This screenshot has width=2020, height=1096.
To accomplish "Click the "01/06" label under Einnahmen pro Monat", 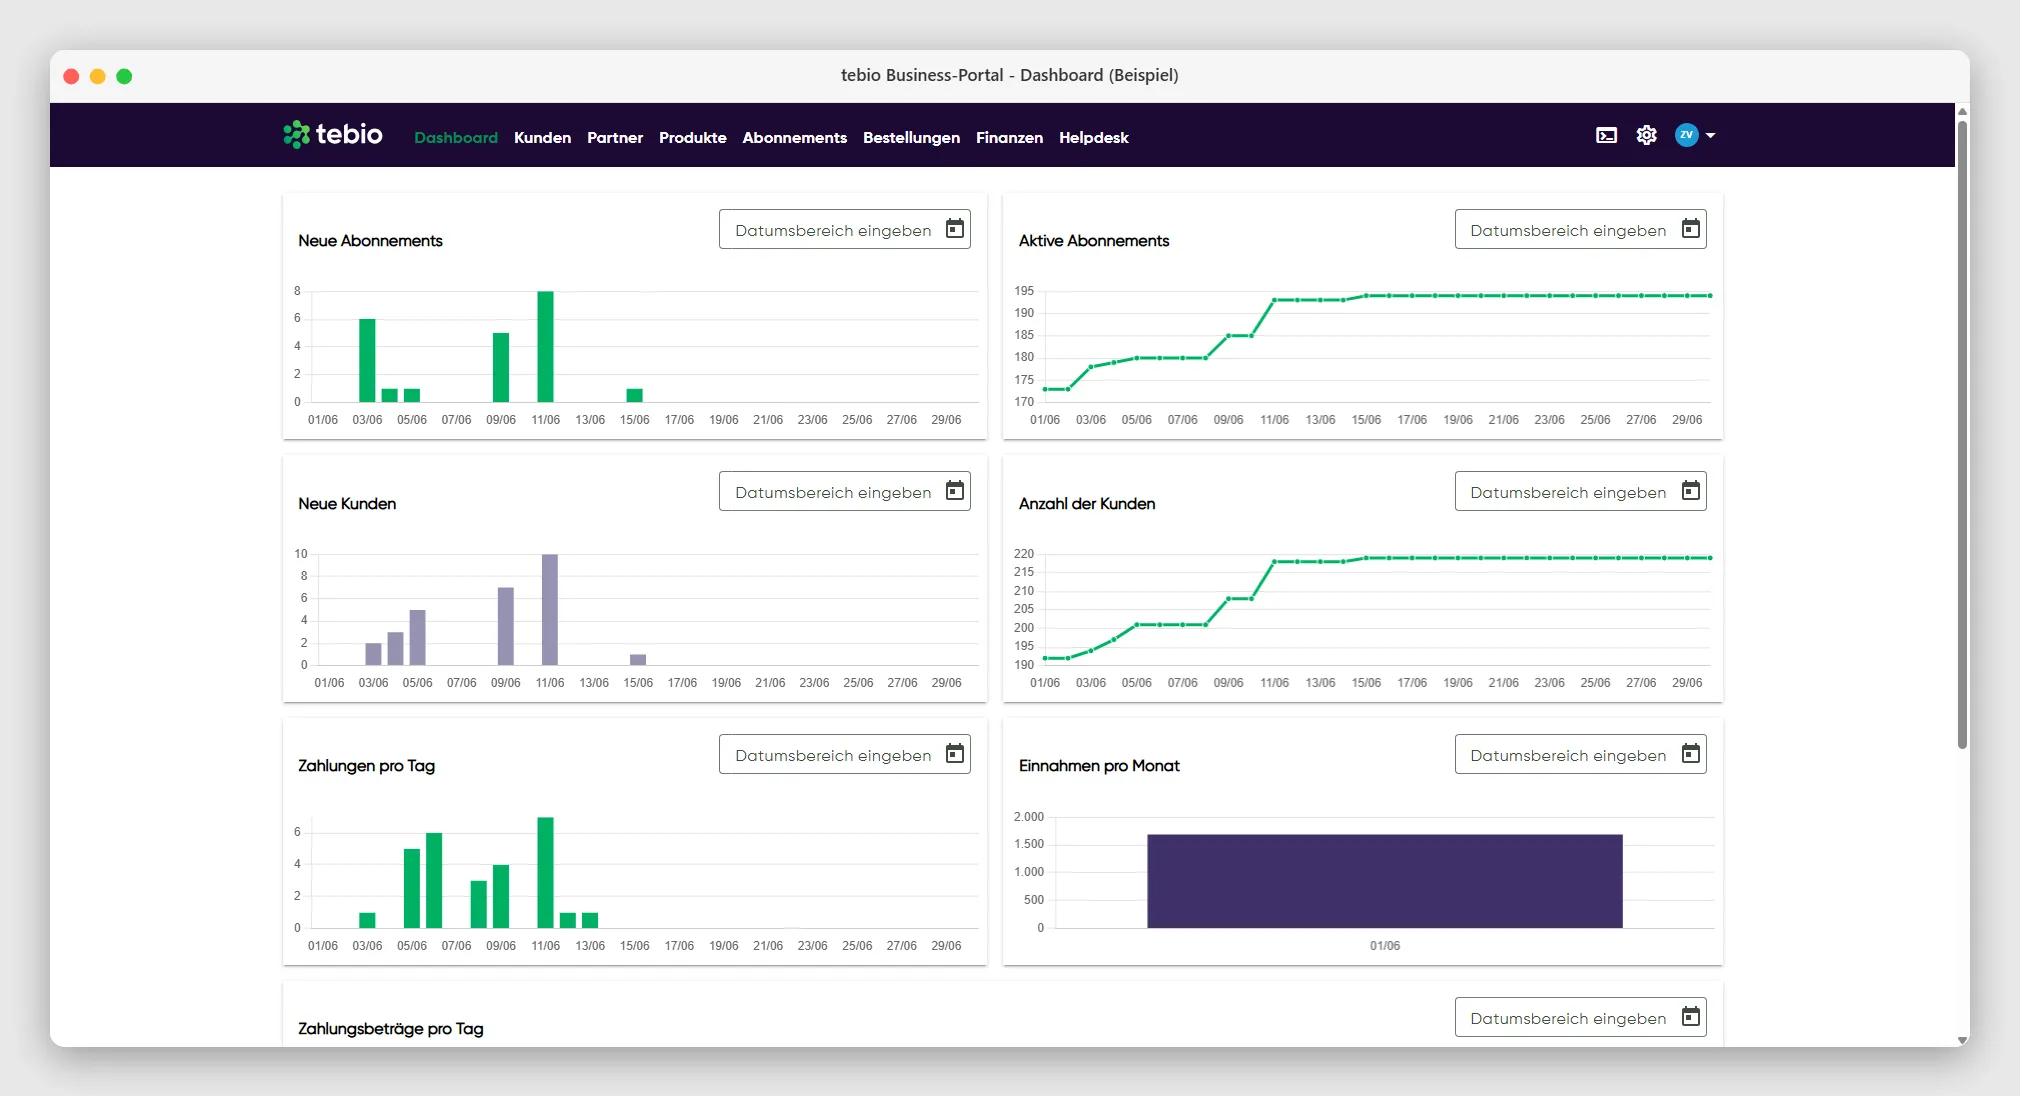I will [x=1384, y=946].
